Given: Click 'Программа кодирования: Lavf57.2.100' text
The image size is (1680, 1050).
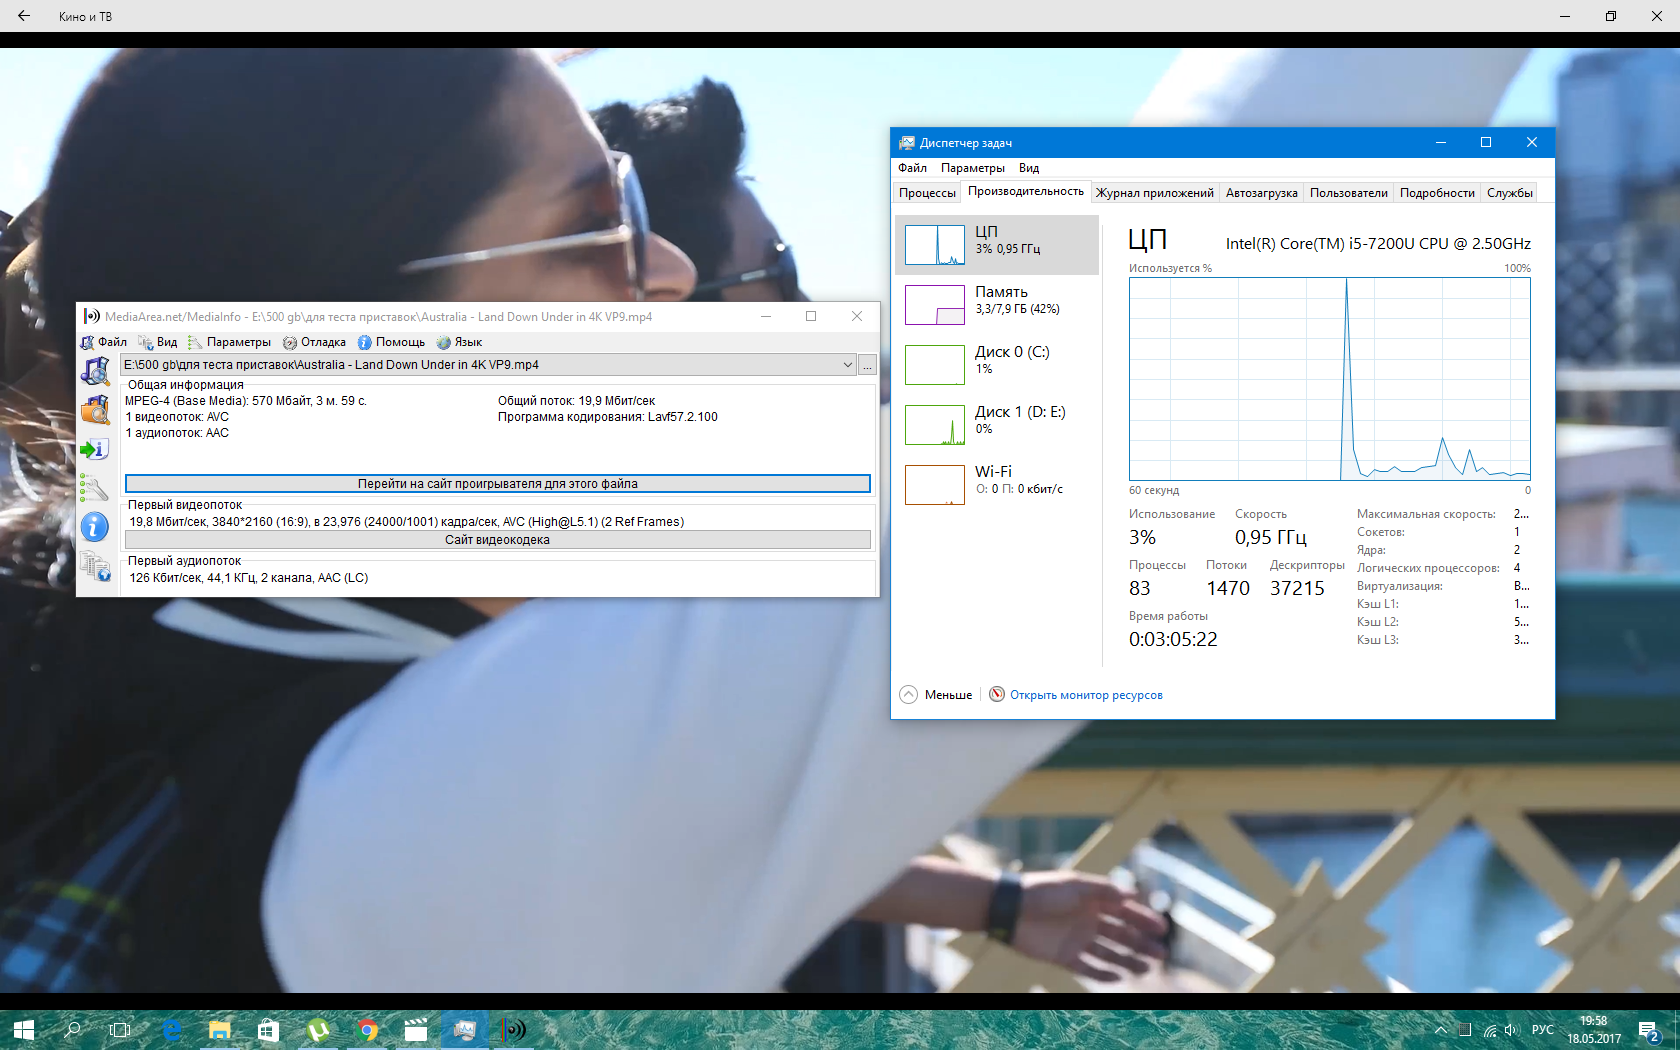Looking at the screenshot, I should [x=608, y=417].
